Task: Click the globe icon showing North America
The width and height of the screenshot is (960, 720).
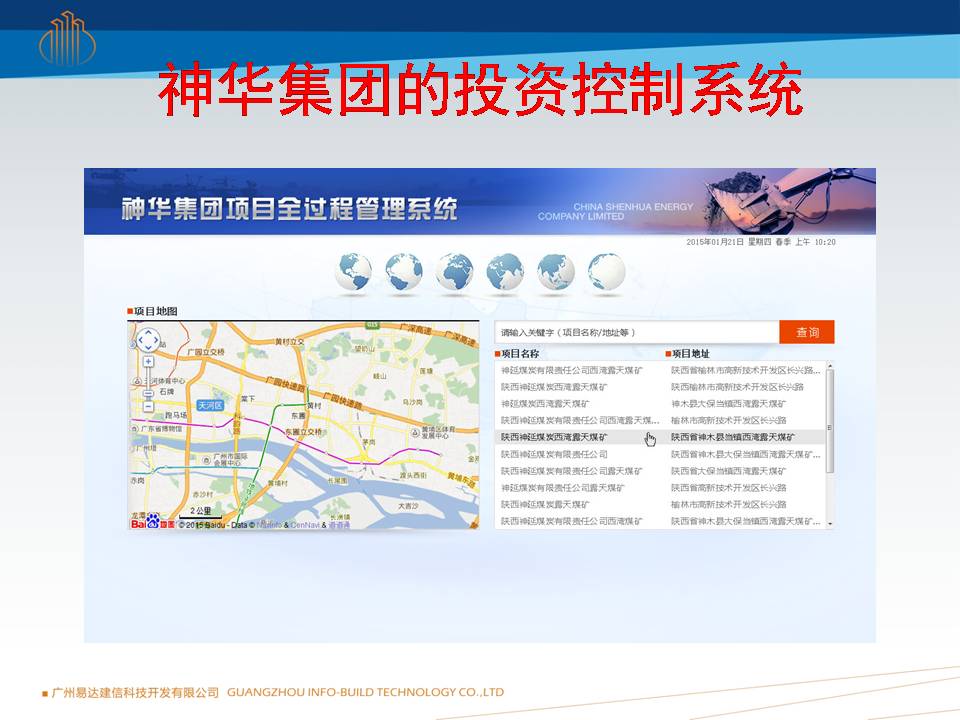Action: pyautogui.click(x=353, y=271)
